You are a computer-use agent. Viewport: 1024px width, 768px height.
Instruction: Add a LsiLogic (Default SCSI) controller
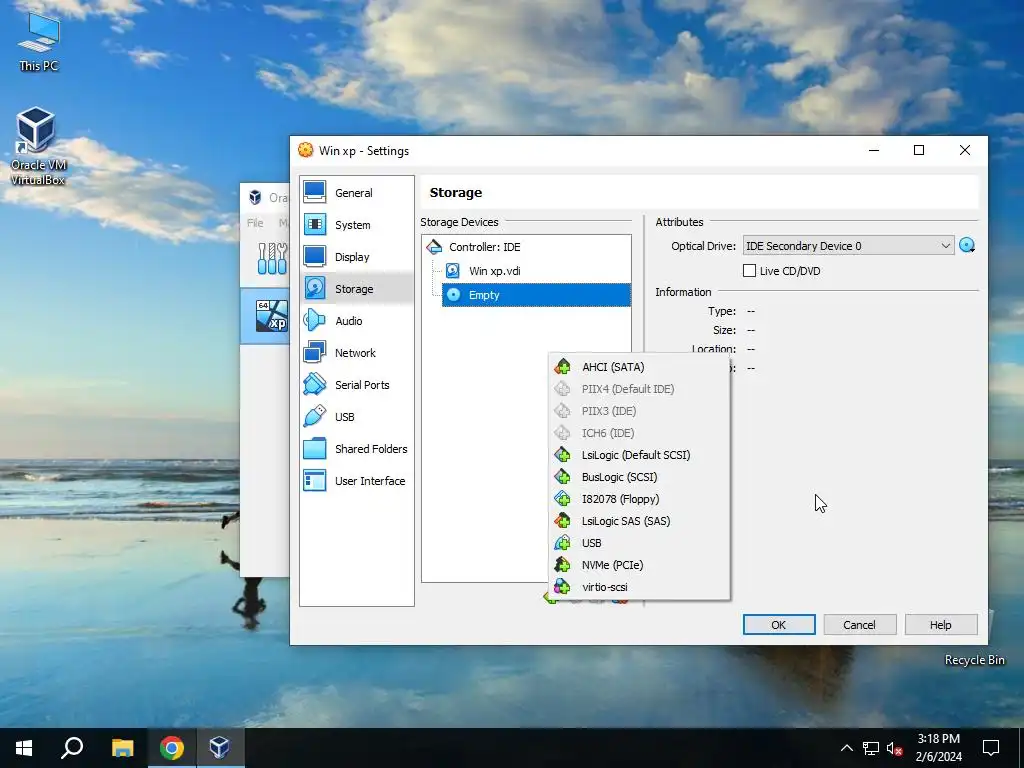tap(639, 455)
